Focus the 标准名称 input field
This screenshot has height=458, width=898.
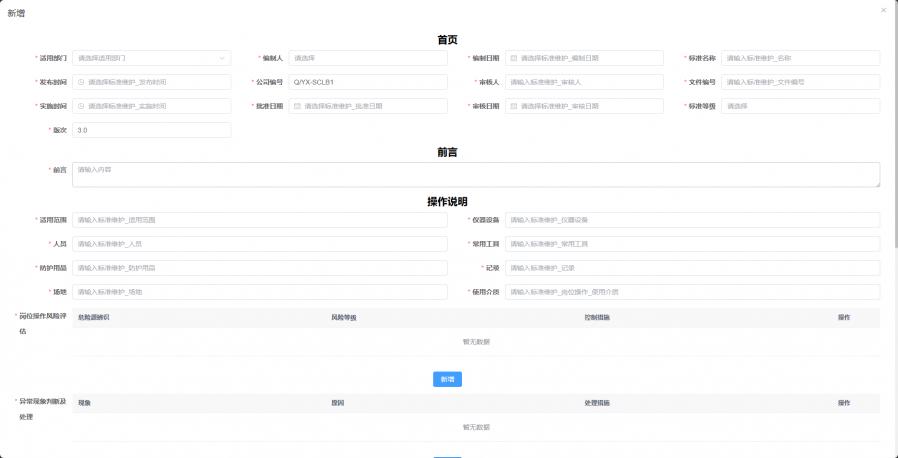coord(800,58)
